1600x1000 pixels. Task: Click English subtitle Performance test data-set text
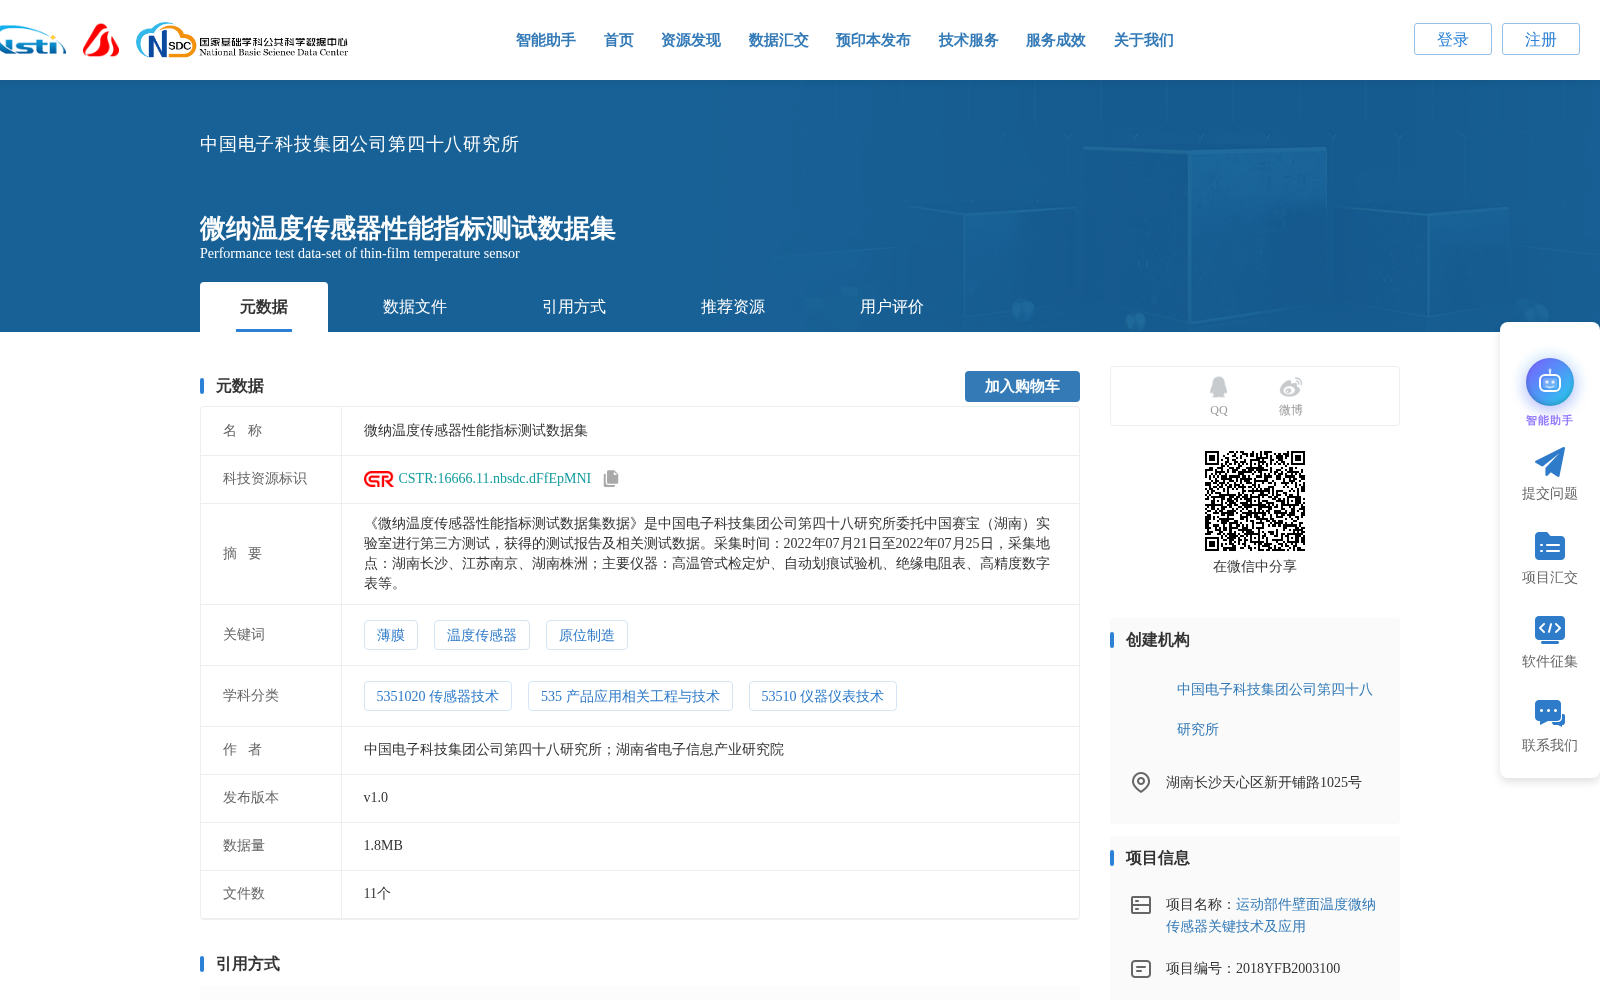point(360,254)
